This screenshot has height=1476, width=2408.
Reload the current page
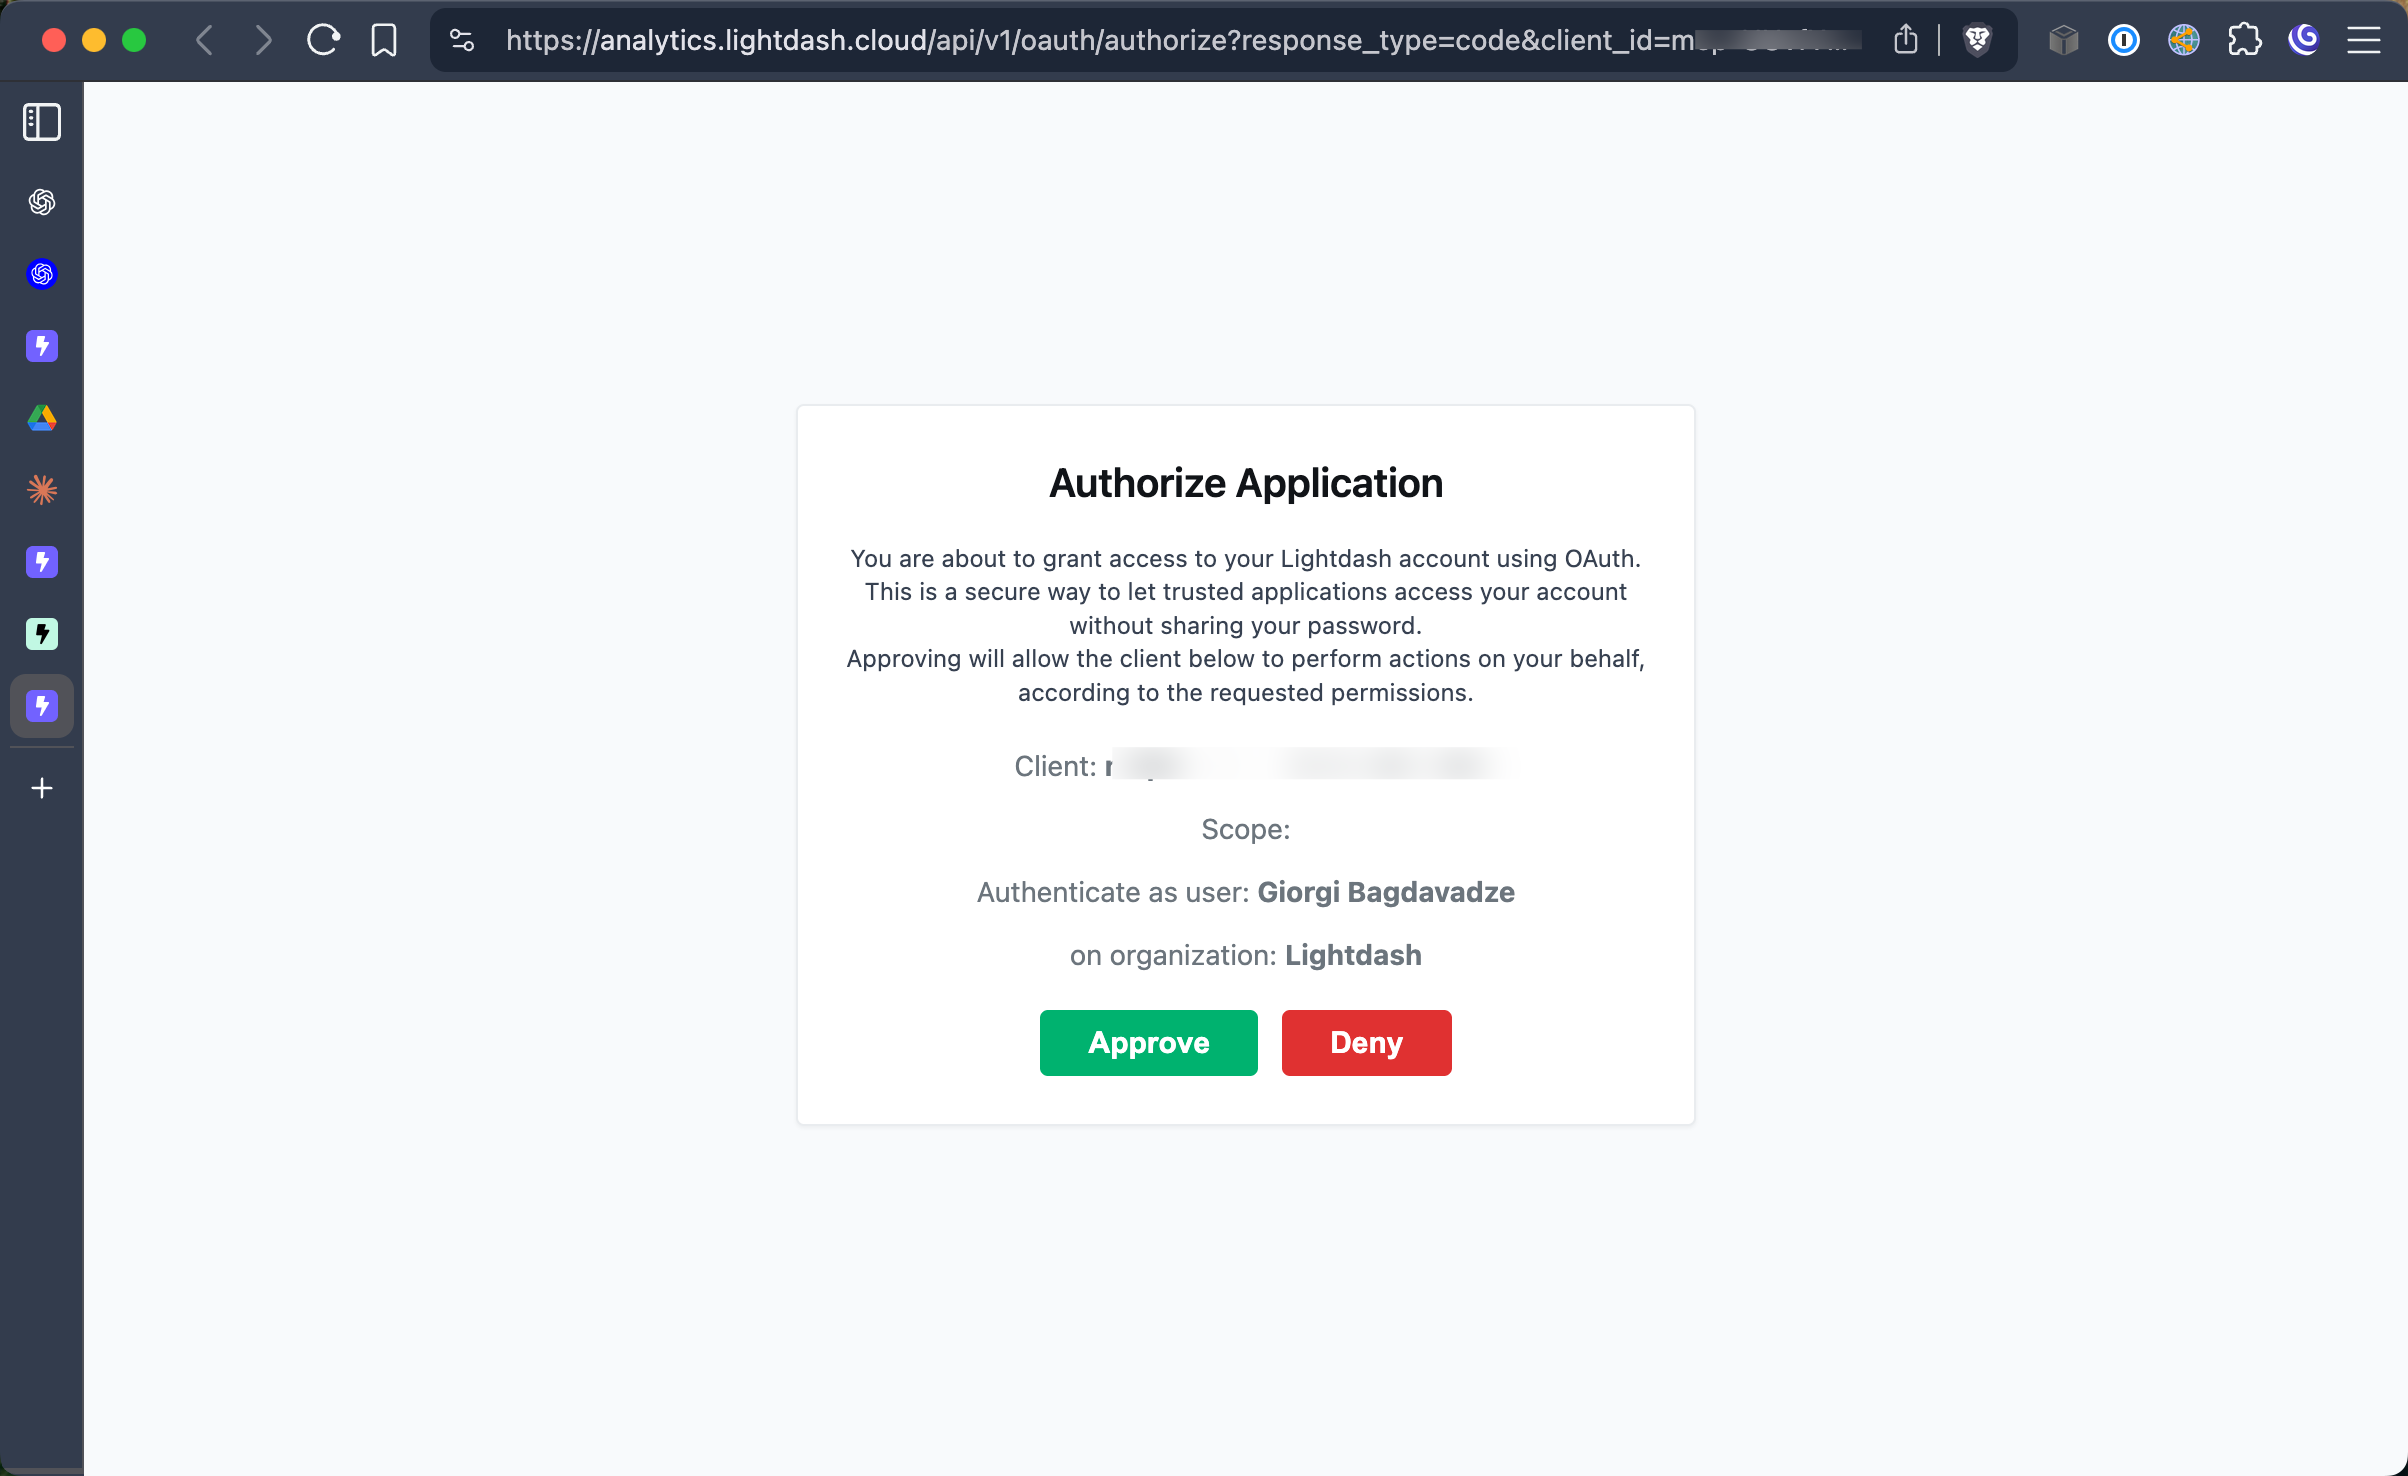(x=324, y=40)
